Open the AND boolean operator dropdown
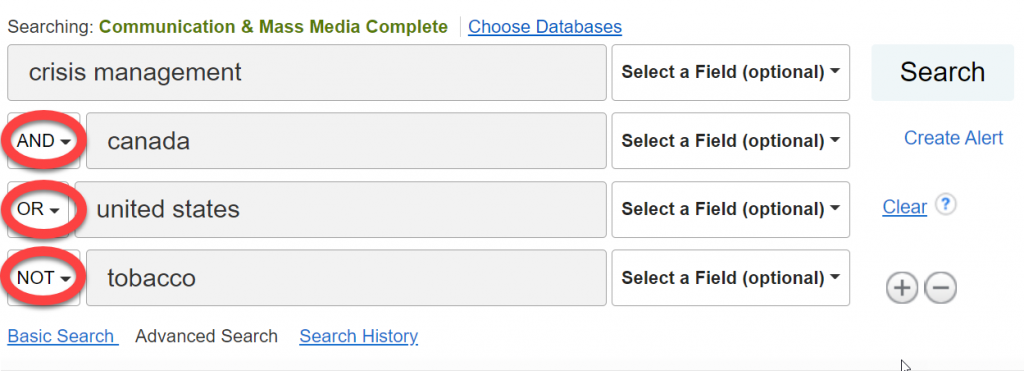 tap(44, 141)
